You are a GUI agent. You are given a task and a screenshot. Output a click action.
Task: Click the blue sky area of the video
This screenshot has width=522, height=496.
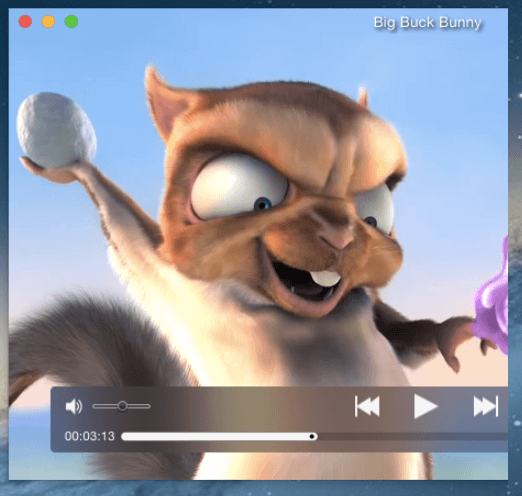click(x=83, y=67)
